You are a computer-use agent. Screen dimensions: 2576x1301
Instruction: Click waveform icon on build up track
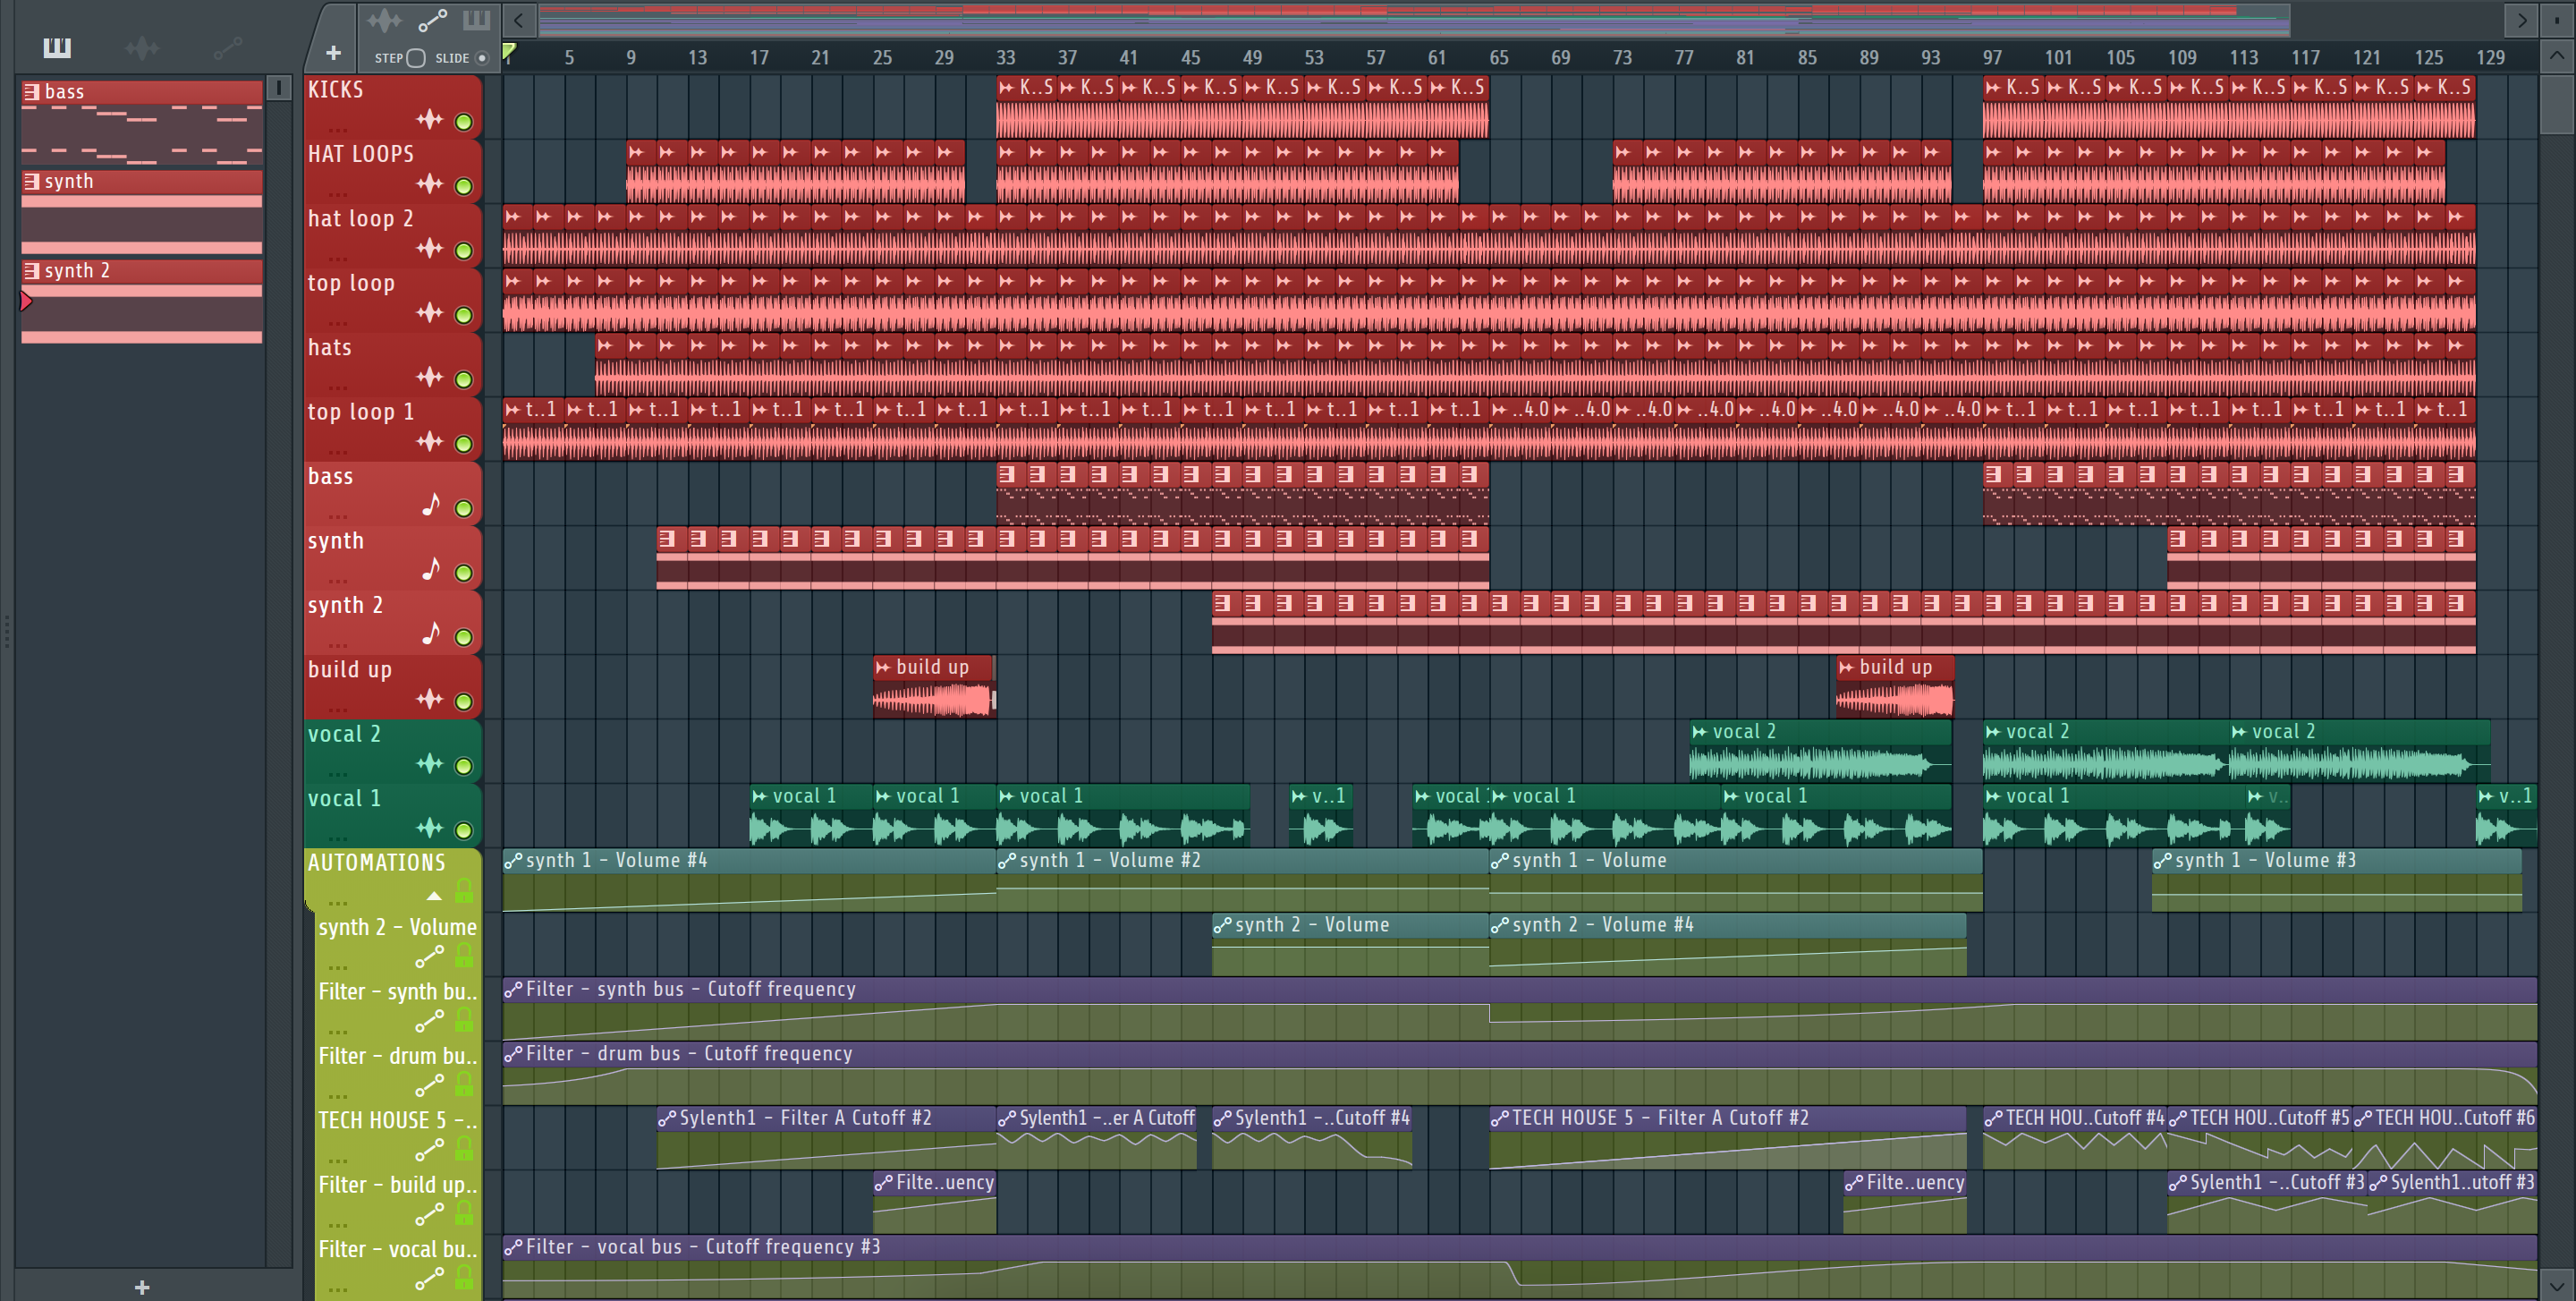(430, 699)
